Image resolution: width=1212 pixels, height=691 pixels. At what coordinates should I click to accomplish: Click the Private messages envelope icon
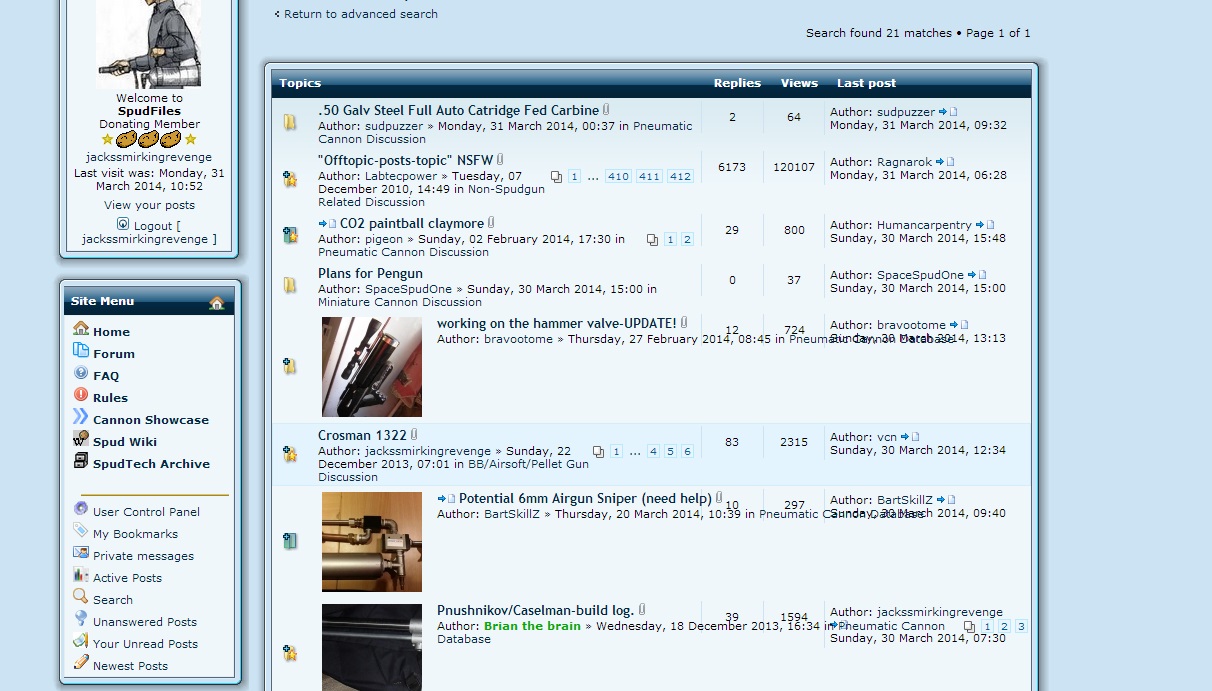tap(81, 554)
